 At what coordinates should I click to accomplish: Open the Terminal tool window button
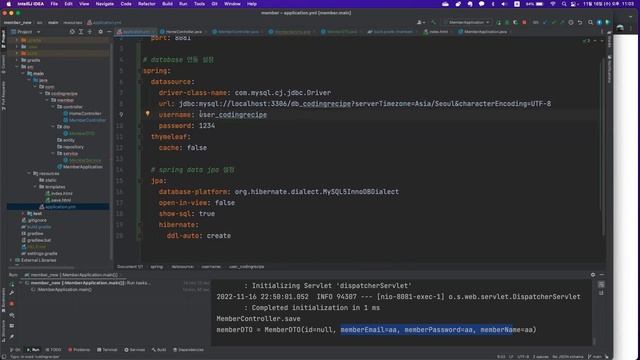(107, 350)
